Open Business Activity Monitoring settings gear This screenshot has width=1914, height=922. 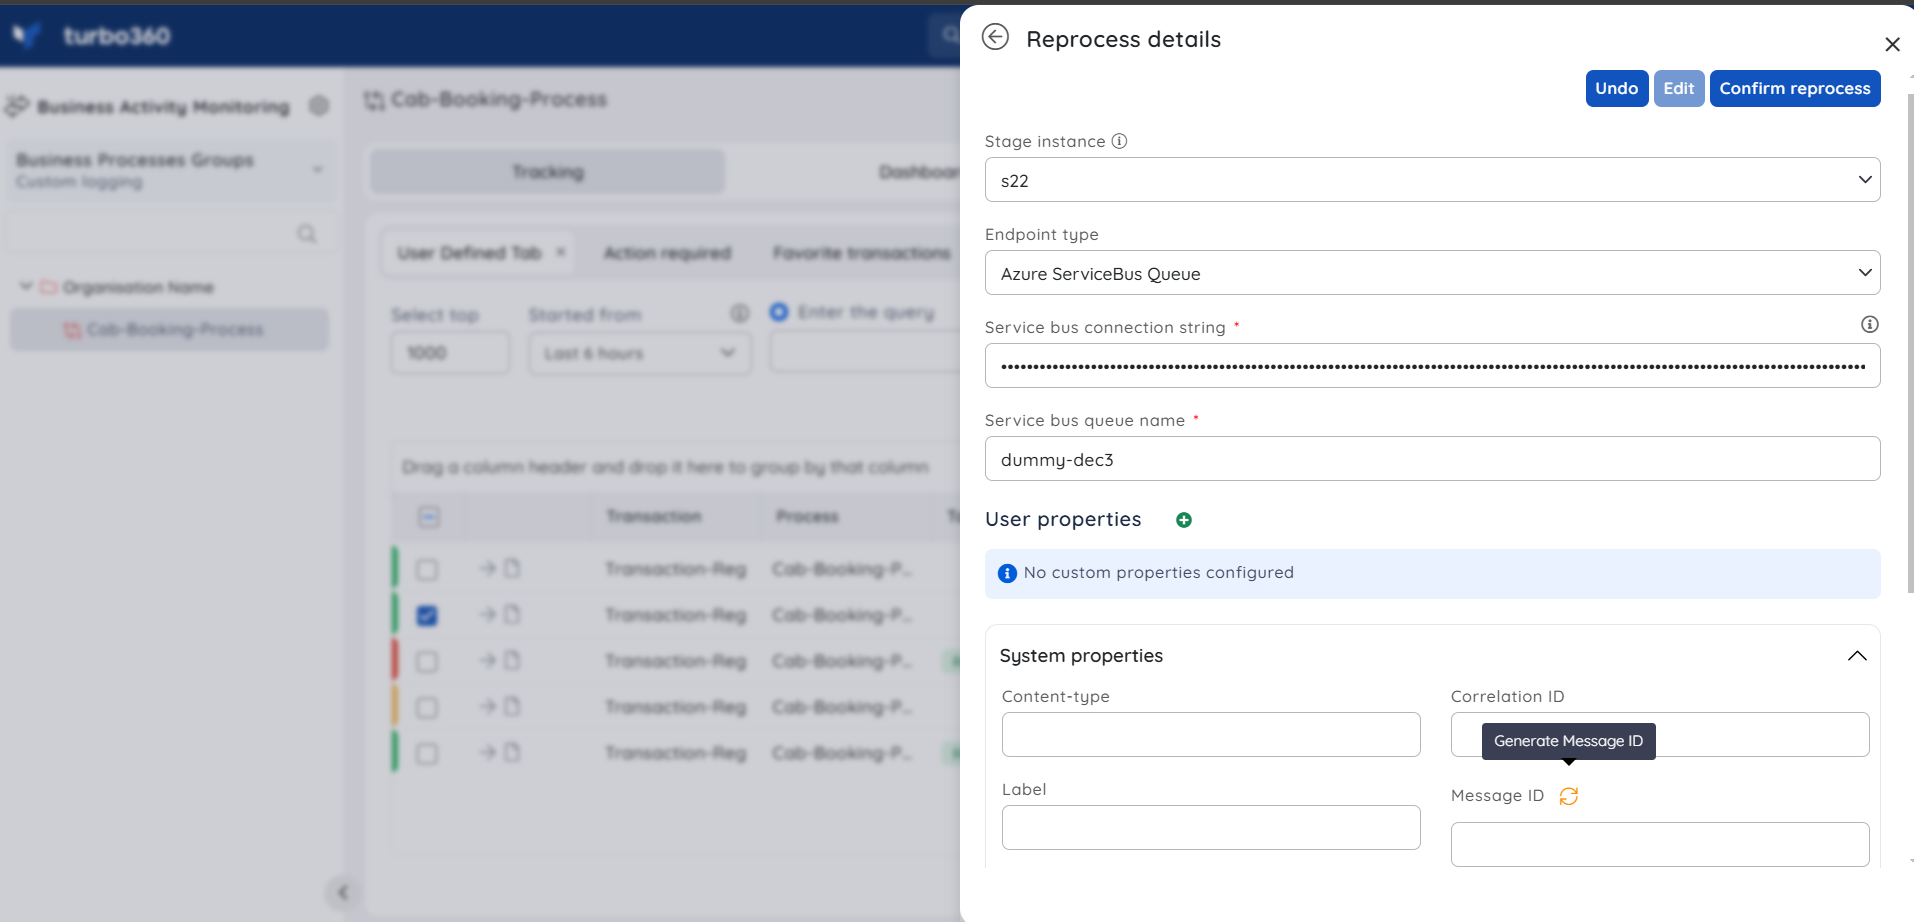pos(319,106)
